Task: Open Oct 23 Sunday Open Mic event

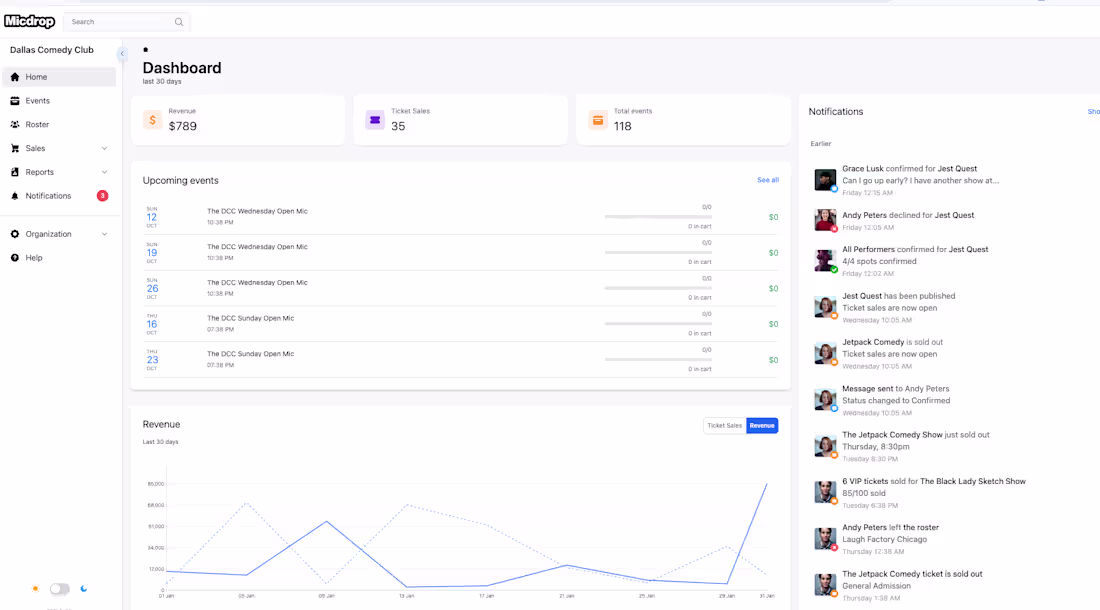Action: [x=461, y=360]
